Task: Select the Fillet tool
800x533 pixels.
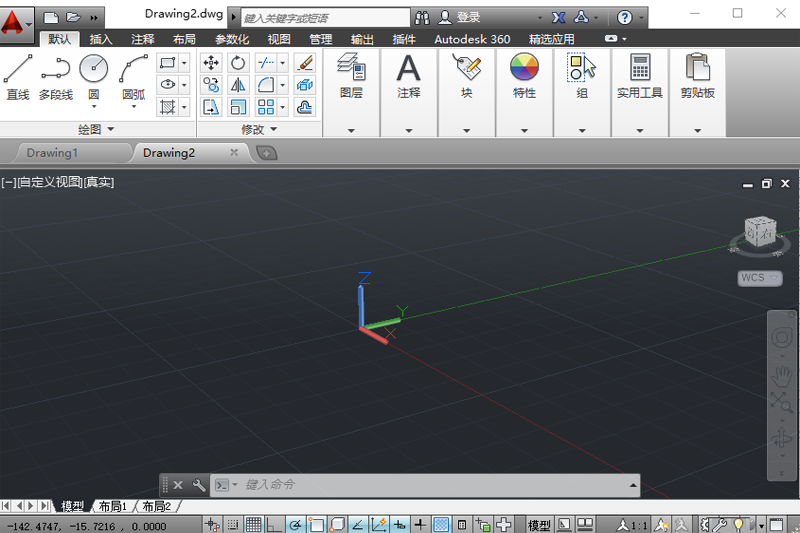Action: [x=265, y=85]
